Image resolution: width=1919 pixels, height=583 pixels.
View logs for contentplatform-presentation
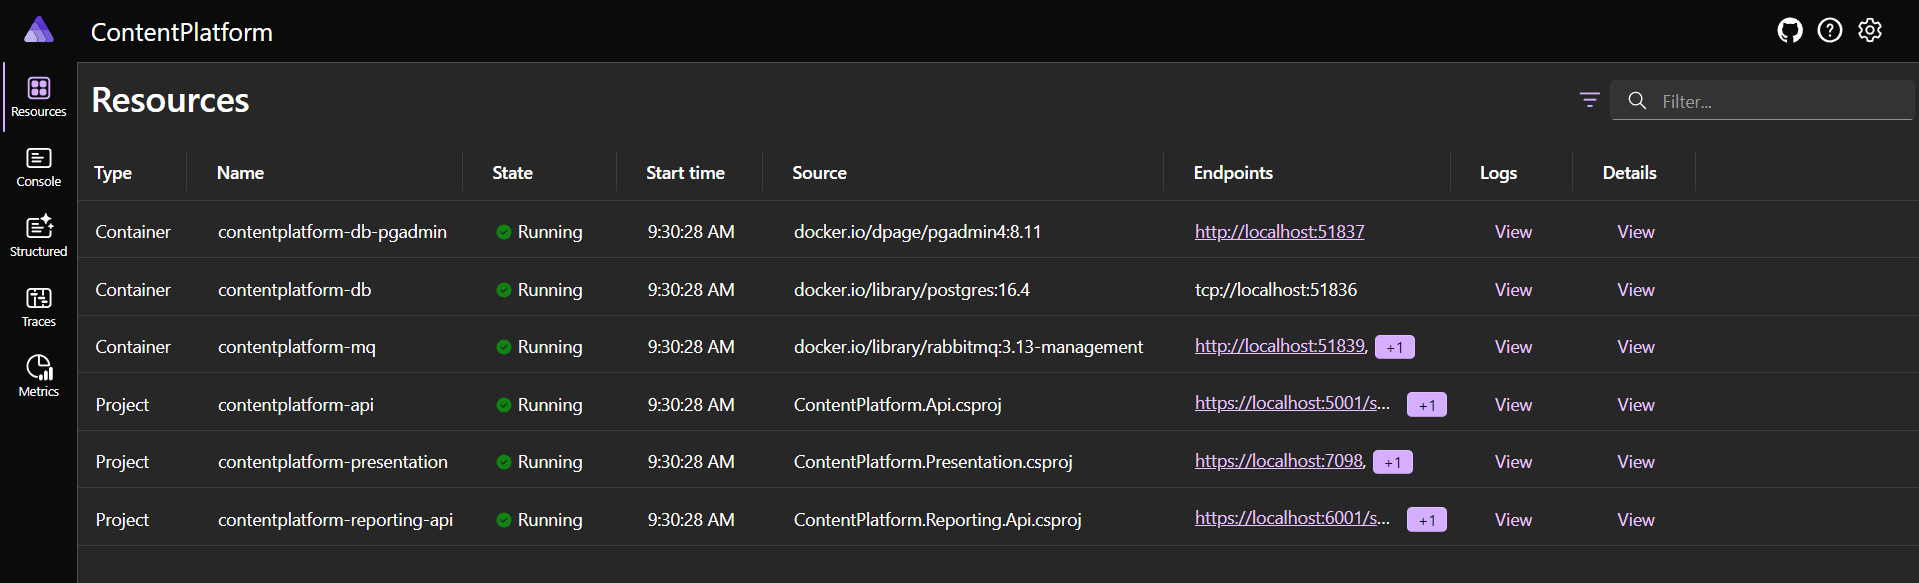coord(1513,462)
